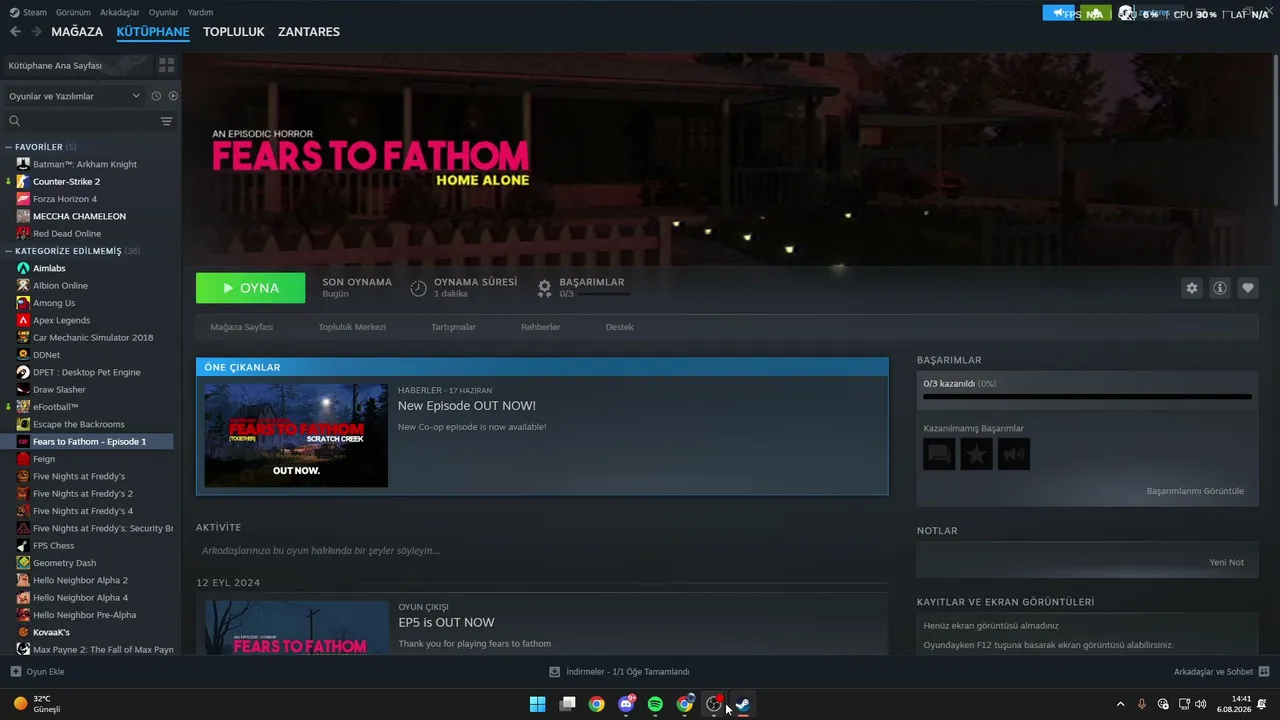Go forward with the forward arrow
Screen dimensions: 1280x720
tap(36, 32)
